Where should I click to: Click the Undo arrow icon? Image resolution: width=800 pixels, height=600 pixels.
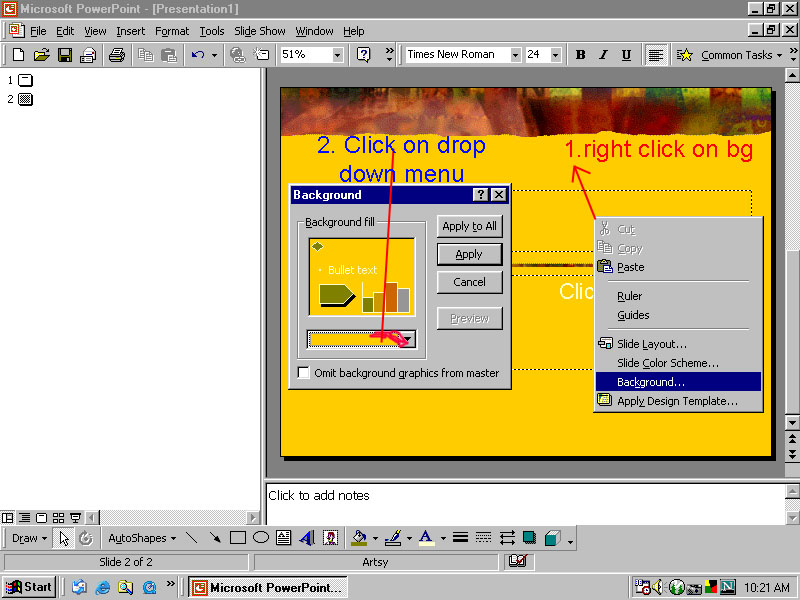click(198, 55)
